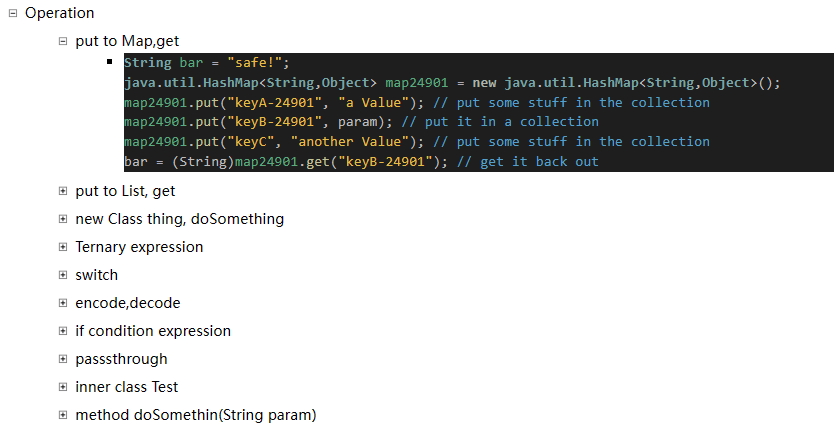The height and width of the screenshot is (429, 834).
Task: Expand 'new Class thing, doSomething' node
Action: pyautogui.click(x=63, y=218)
